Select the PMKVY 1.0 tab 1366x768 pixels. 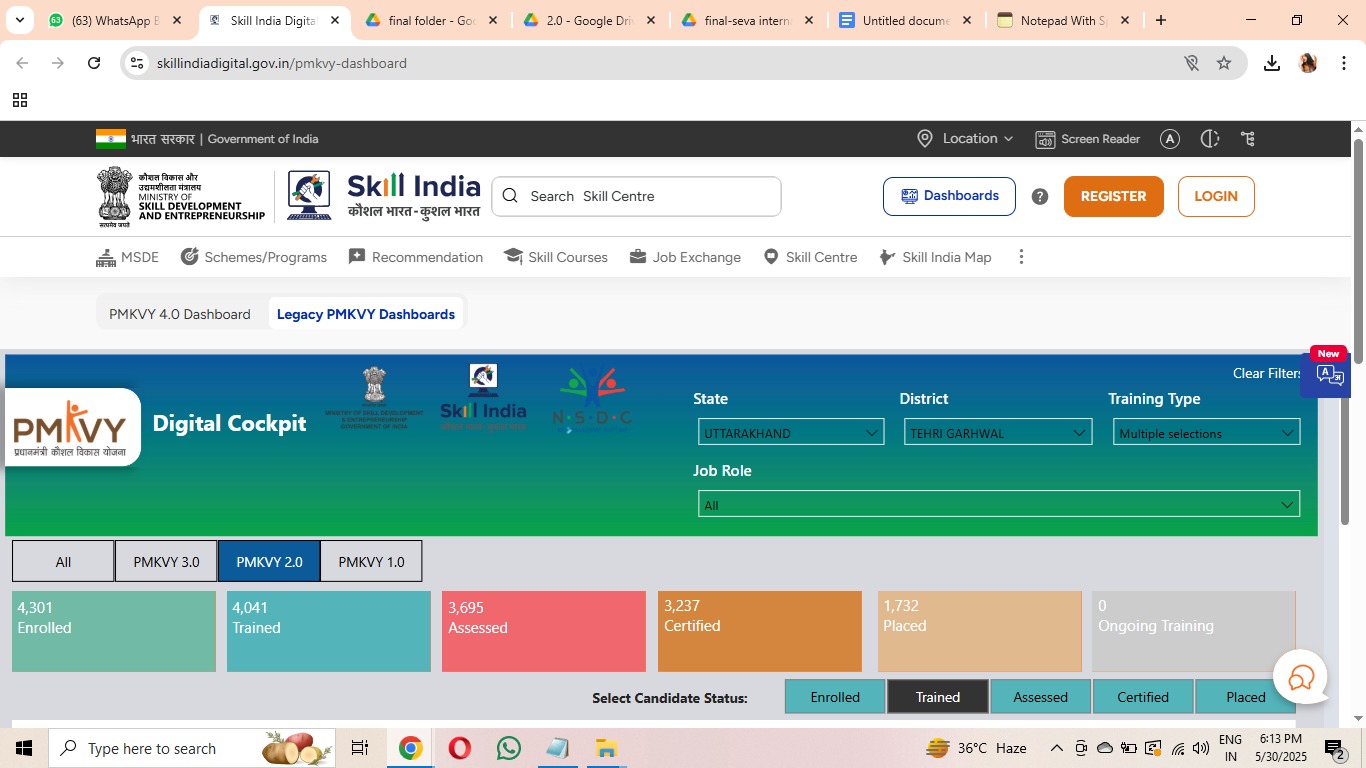371,562
